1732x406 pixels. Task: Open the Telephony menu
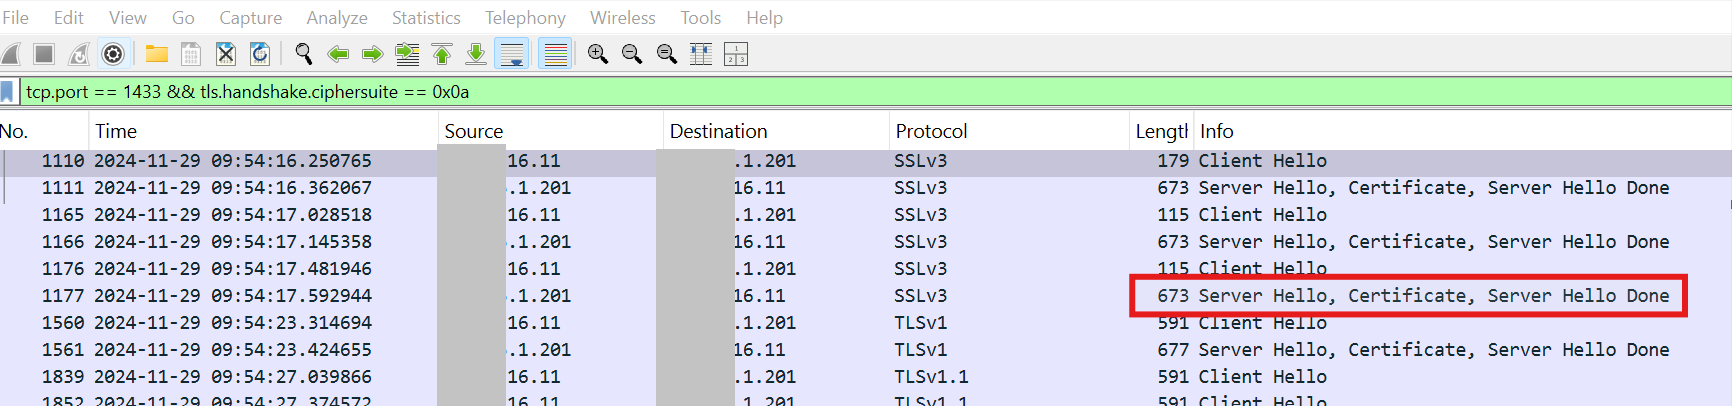pos(525,18)
